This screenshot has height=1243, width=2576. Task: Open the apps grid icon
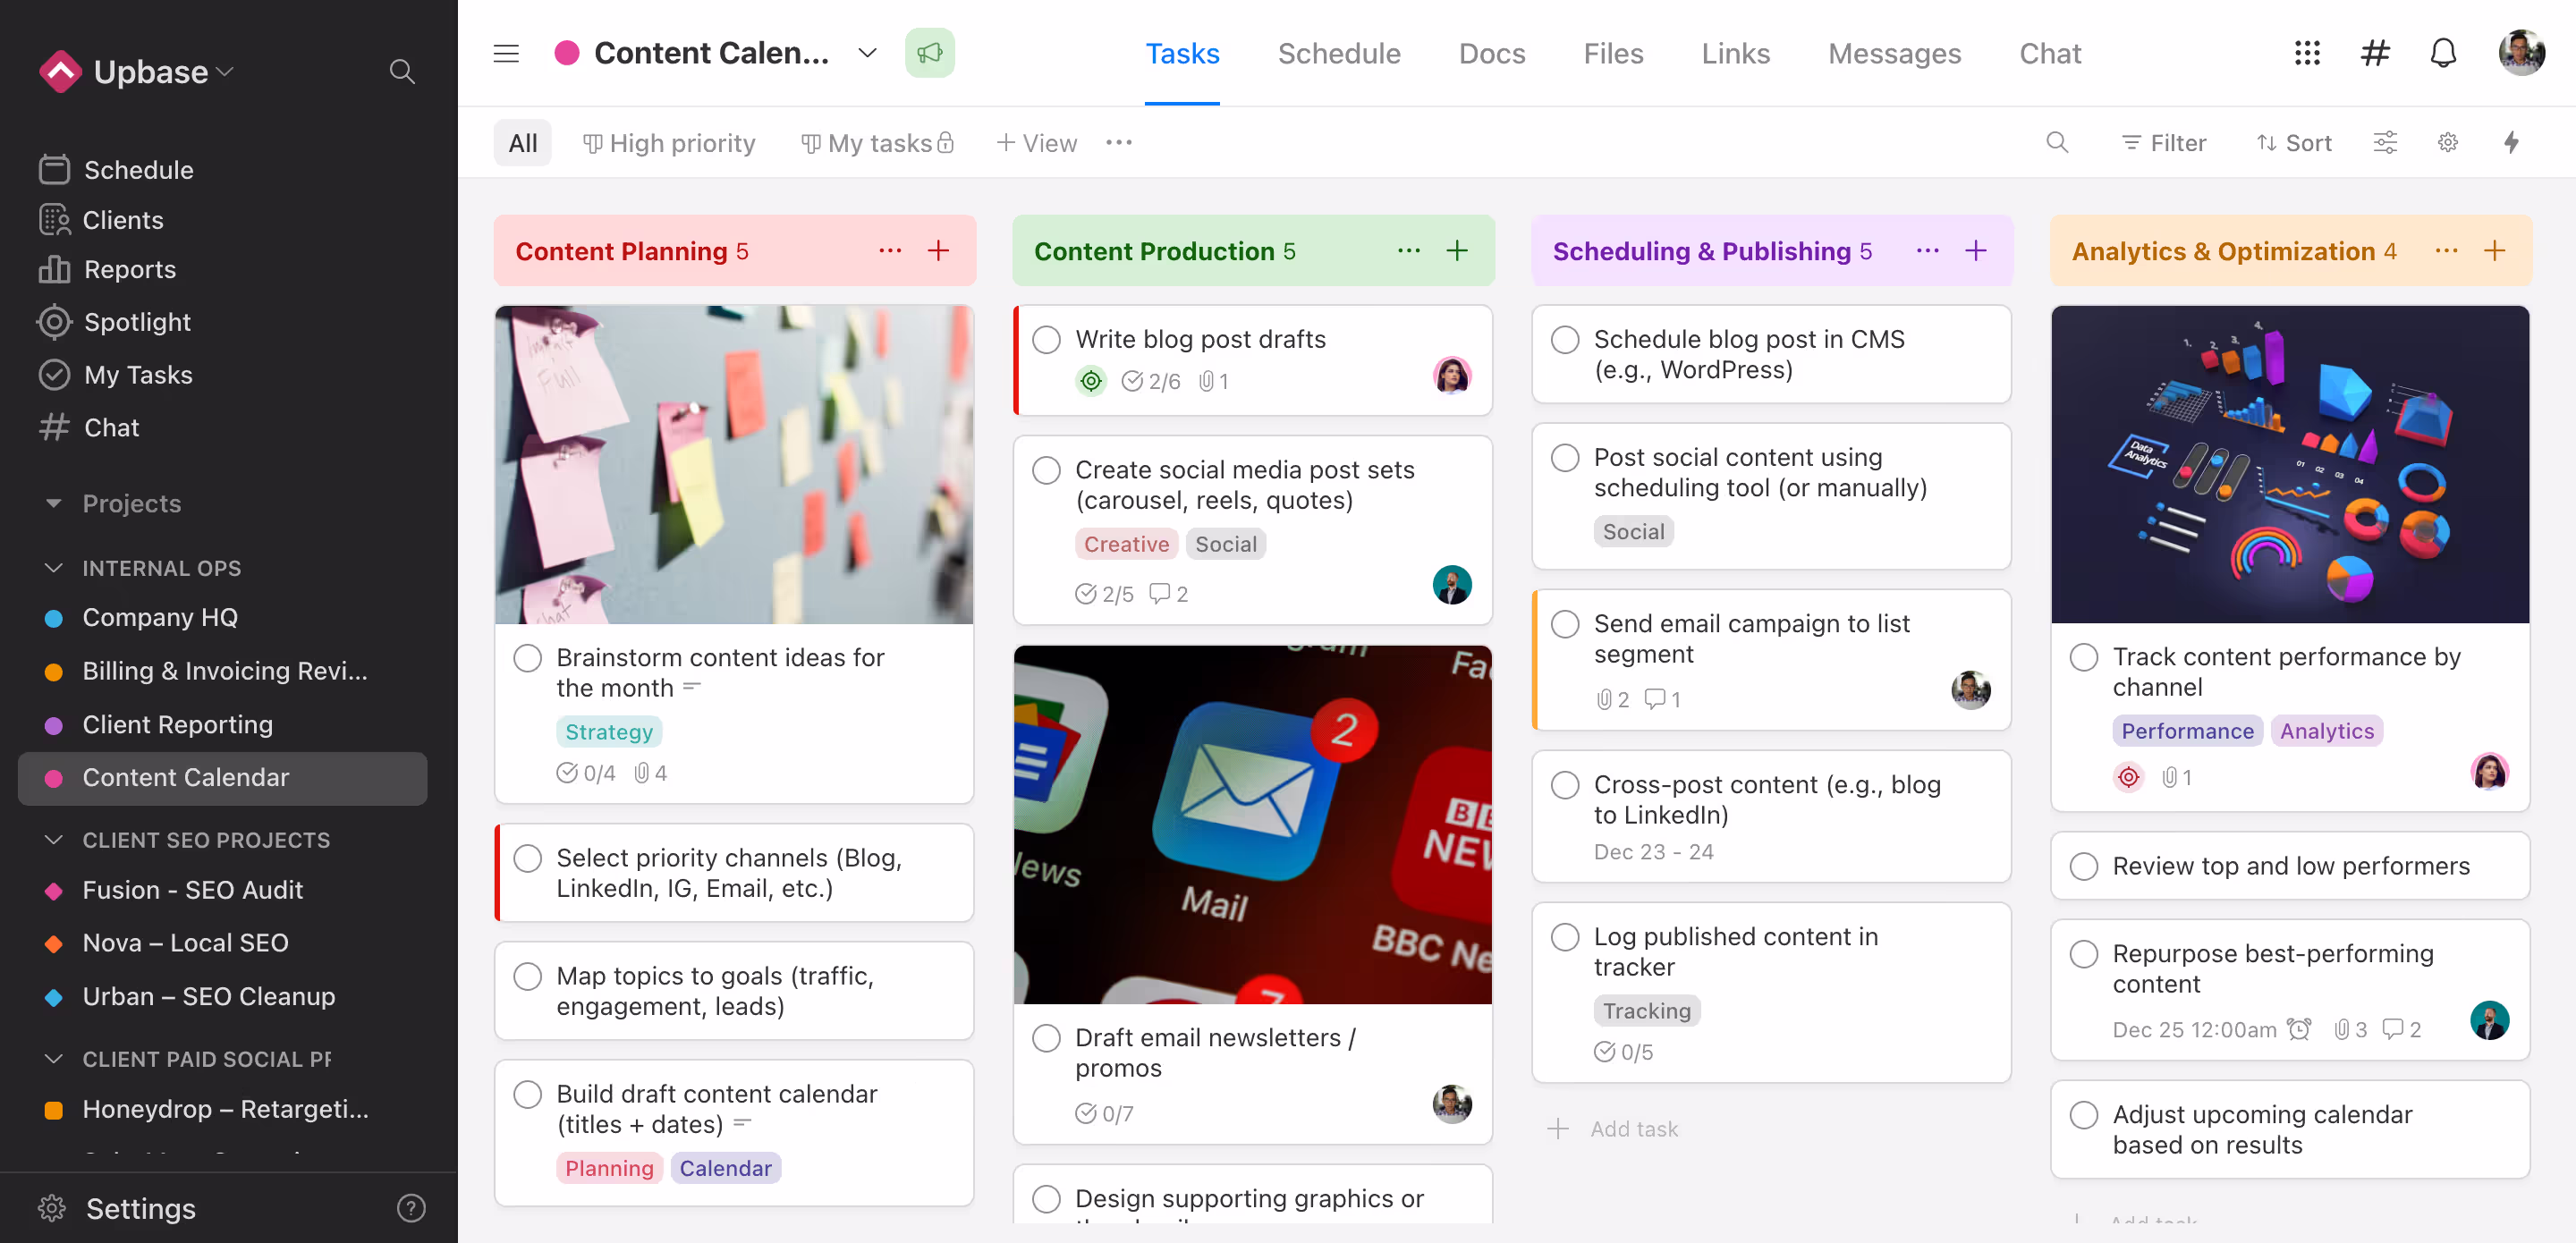[2306, 53]
